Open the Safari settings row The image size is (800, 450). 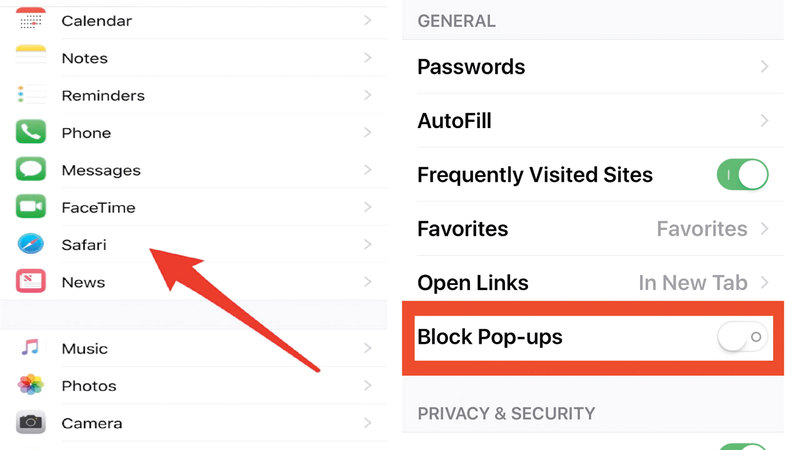point(200,245)
